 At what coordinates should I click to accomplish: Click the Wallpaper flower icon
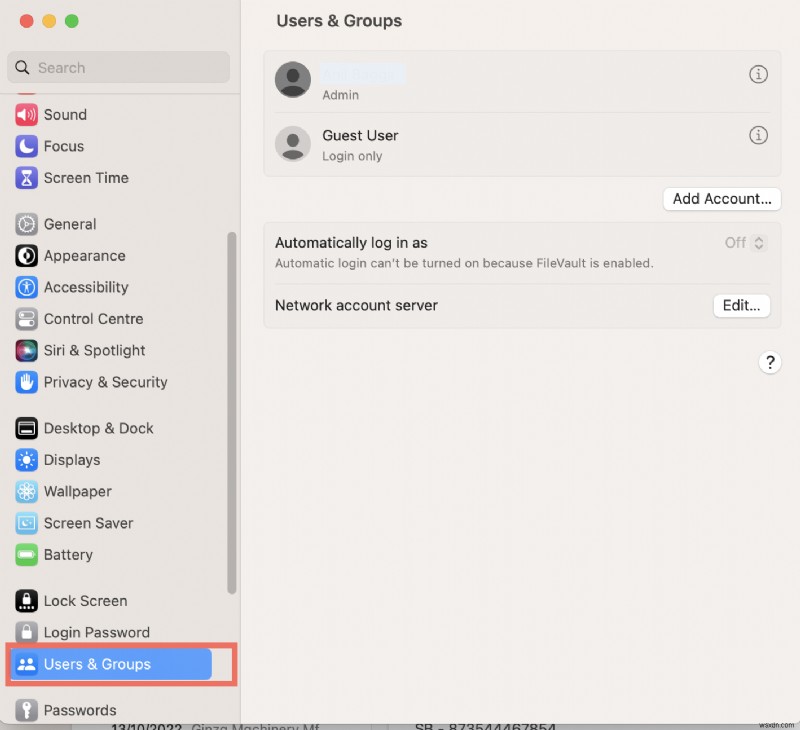point(26,491)
